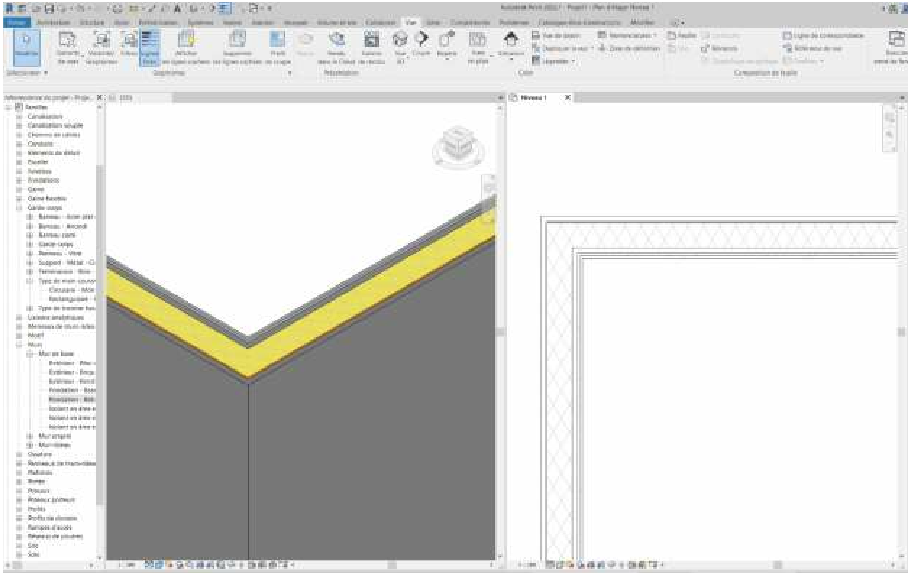Collapse the Murs tree node

19,345
